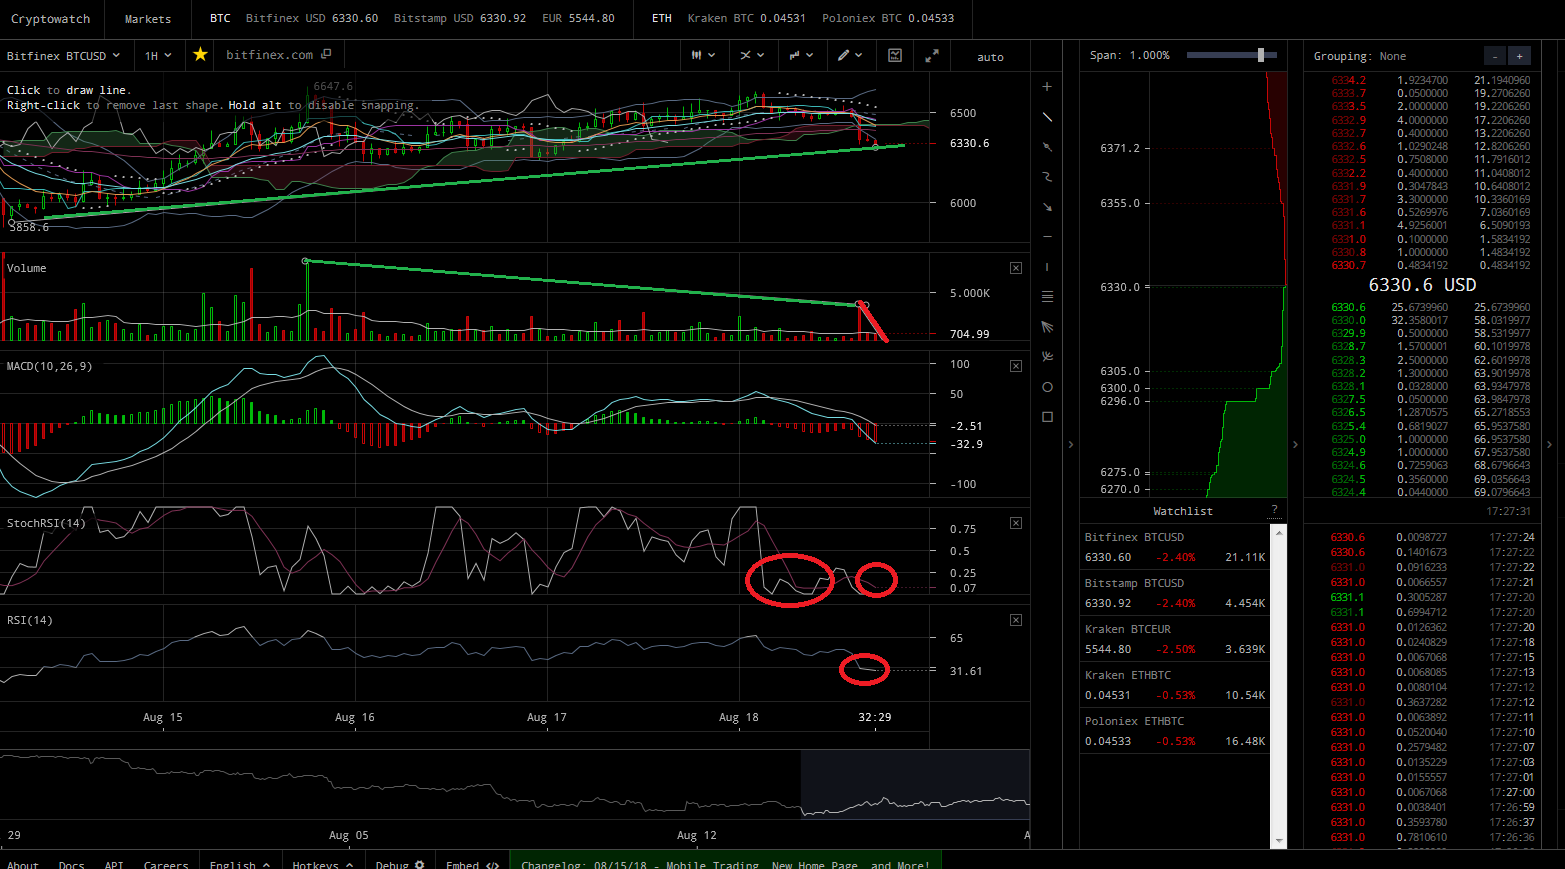
Task: Open the ETH ticker group
Action: (x=662, y=19)
